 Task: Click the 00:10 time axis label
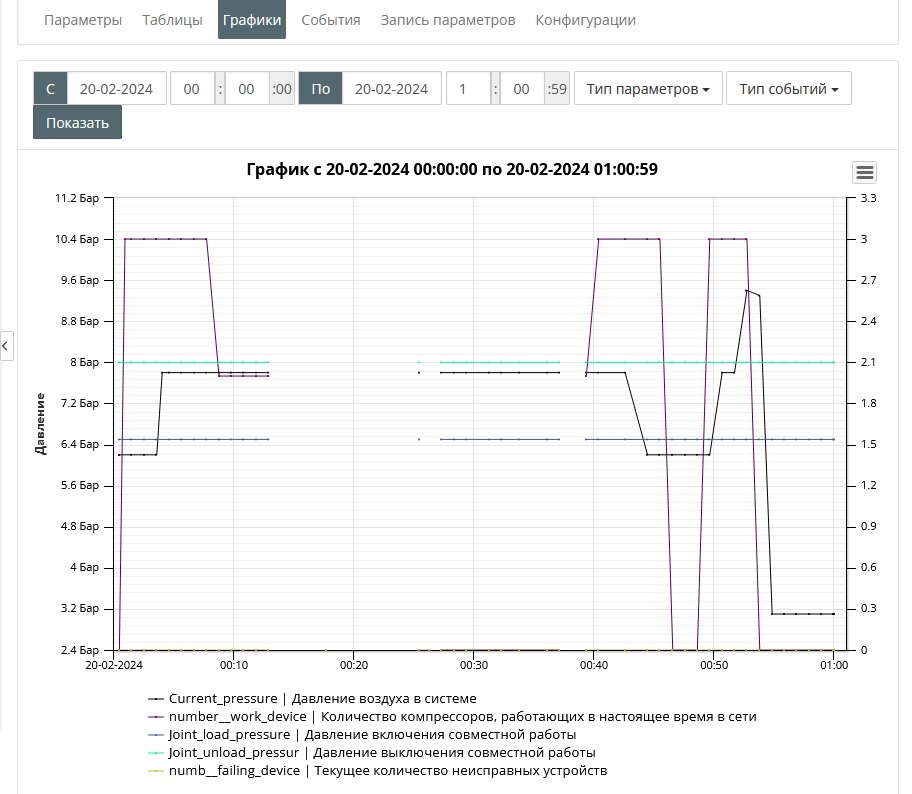(234, 665)
